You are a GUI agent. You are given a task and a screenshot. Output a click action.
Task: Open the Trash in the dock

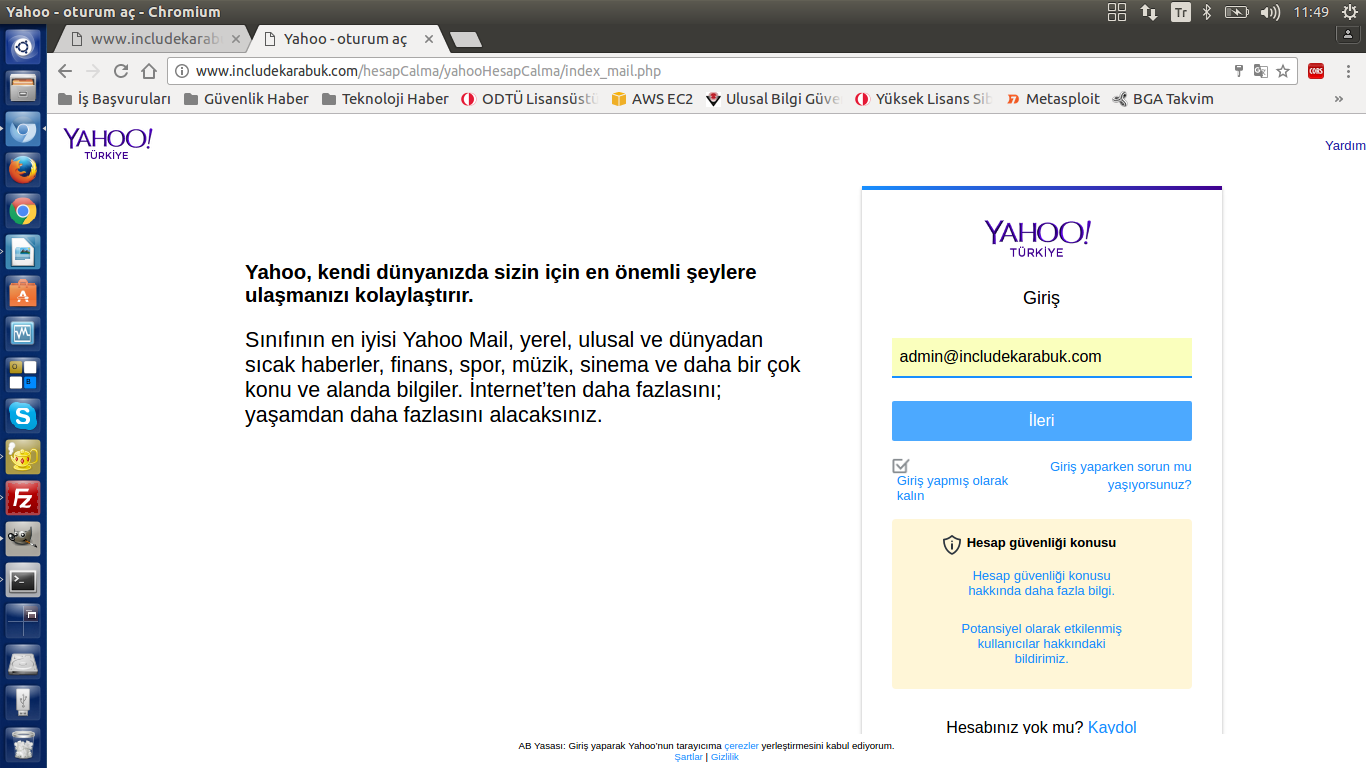tap(23, 745)
